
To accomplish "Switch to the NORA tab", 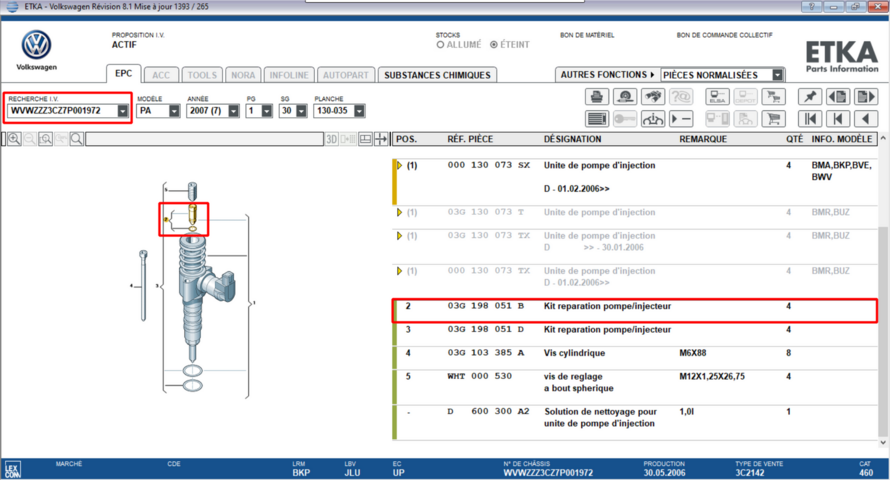I will pos(243,75).
